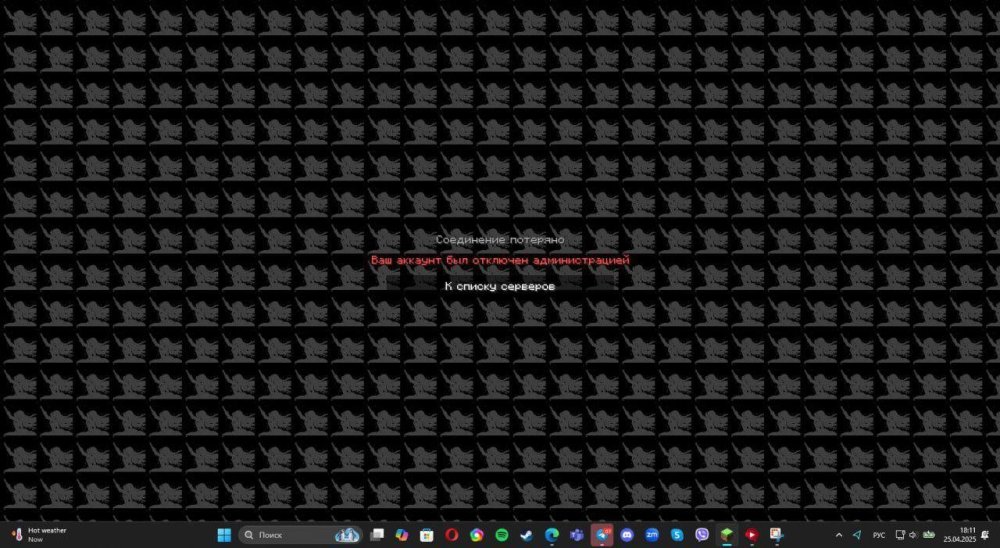Focus the taskbar "Поиск" search box
Screen dimensions: 1000x548
point(300,535)
